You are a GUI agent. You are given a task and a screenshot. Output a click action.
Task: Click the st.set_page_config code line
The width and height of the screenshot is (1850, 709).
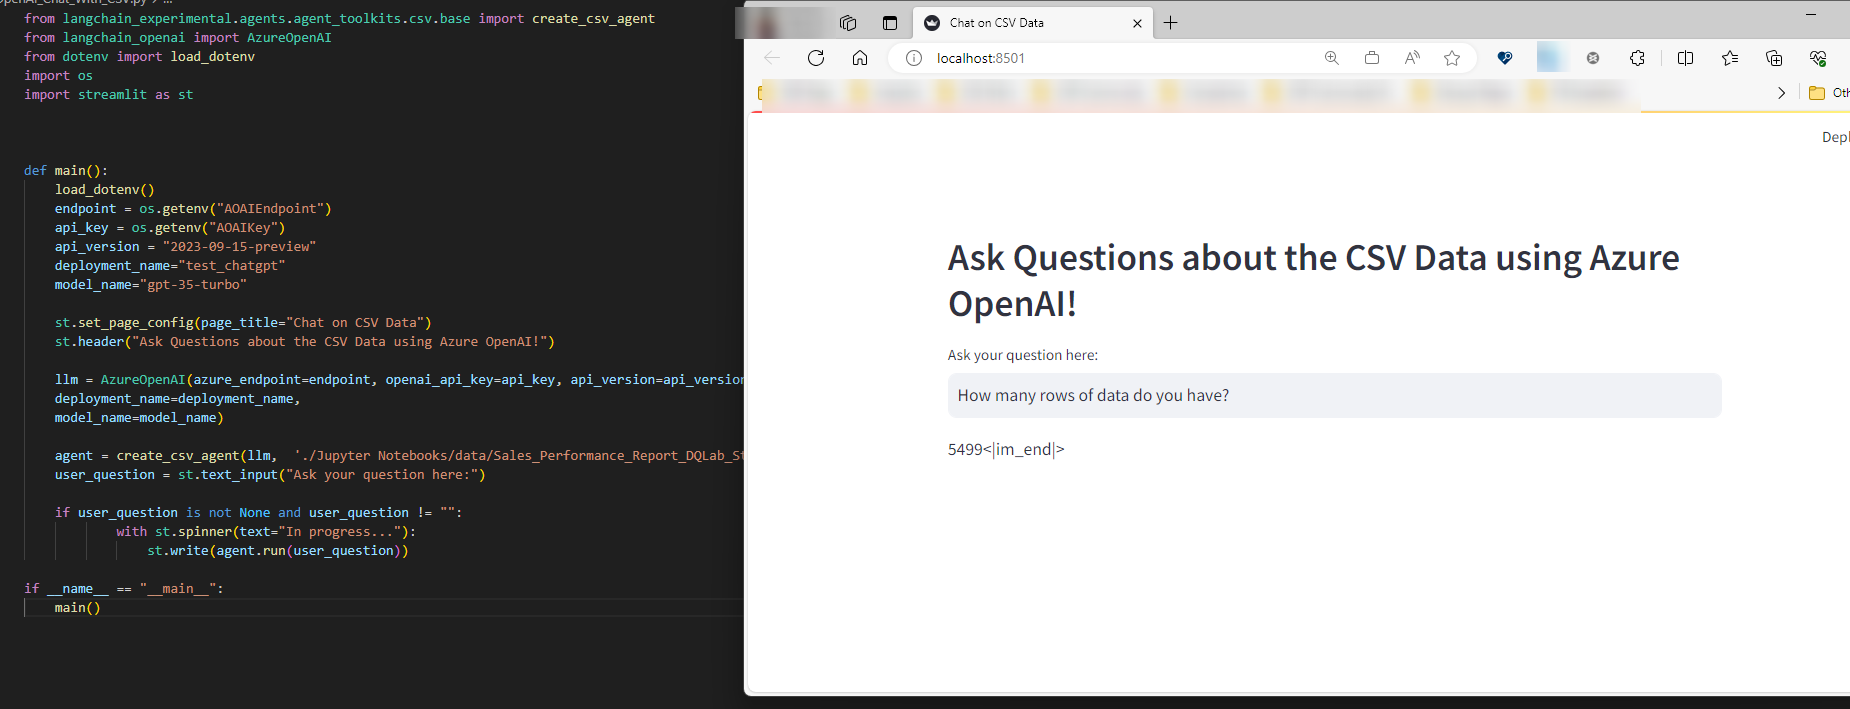click(243, 323)
